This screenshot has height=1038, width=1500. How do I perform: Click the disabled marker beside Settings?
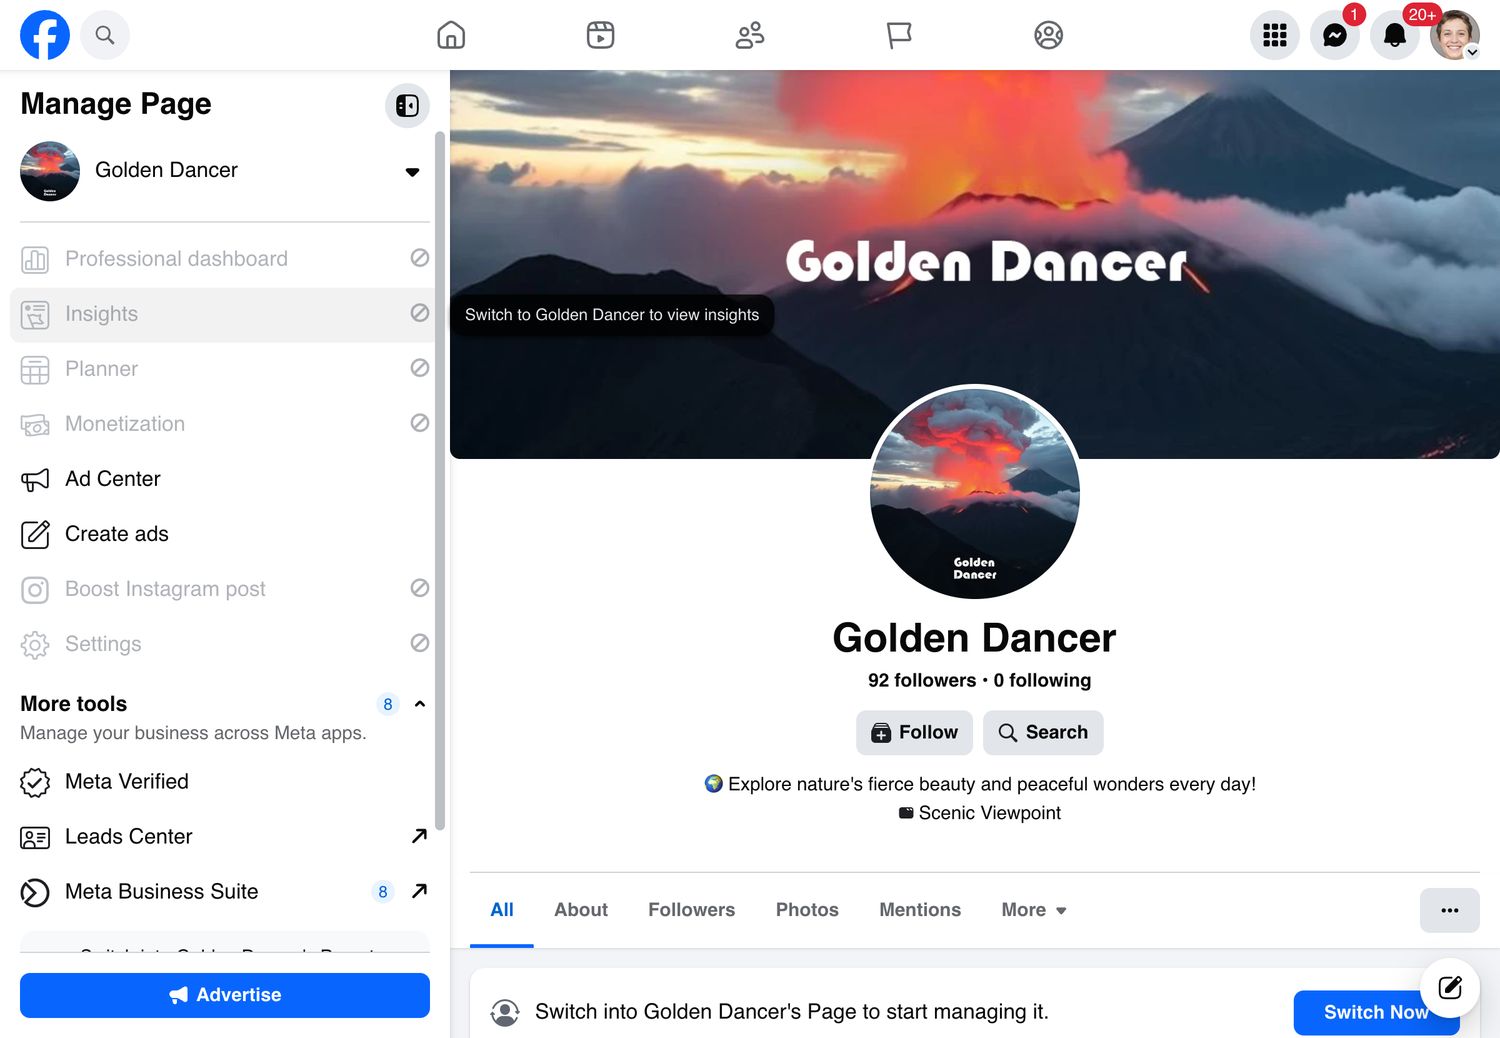coord(420,643)
